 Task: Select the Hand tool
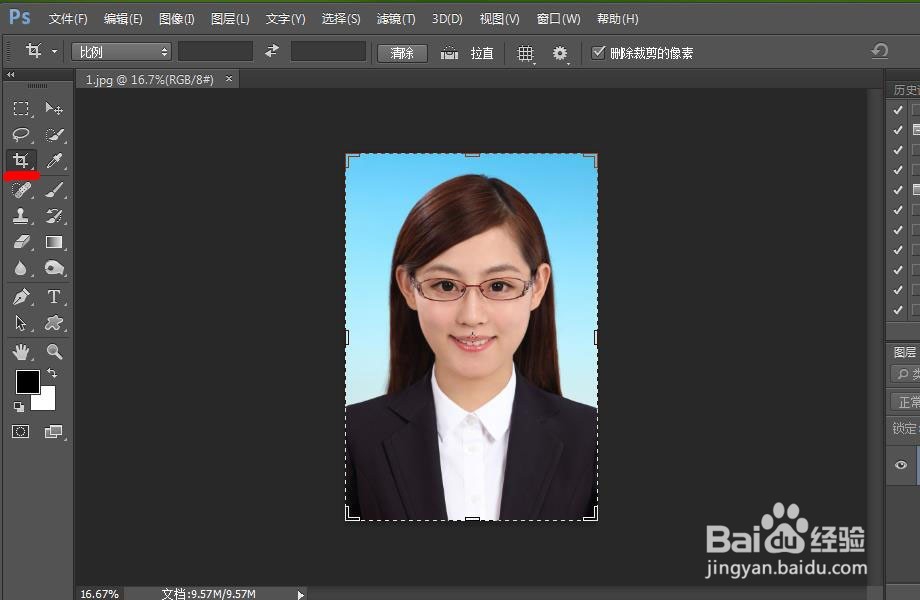pos(20,352)
